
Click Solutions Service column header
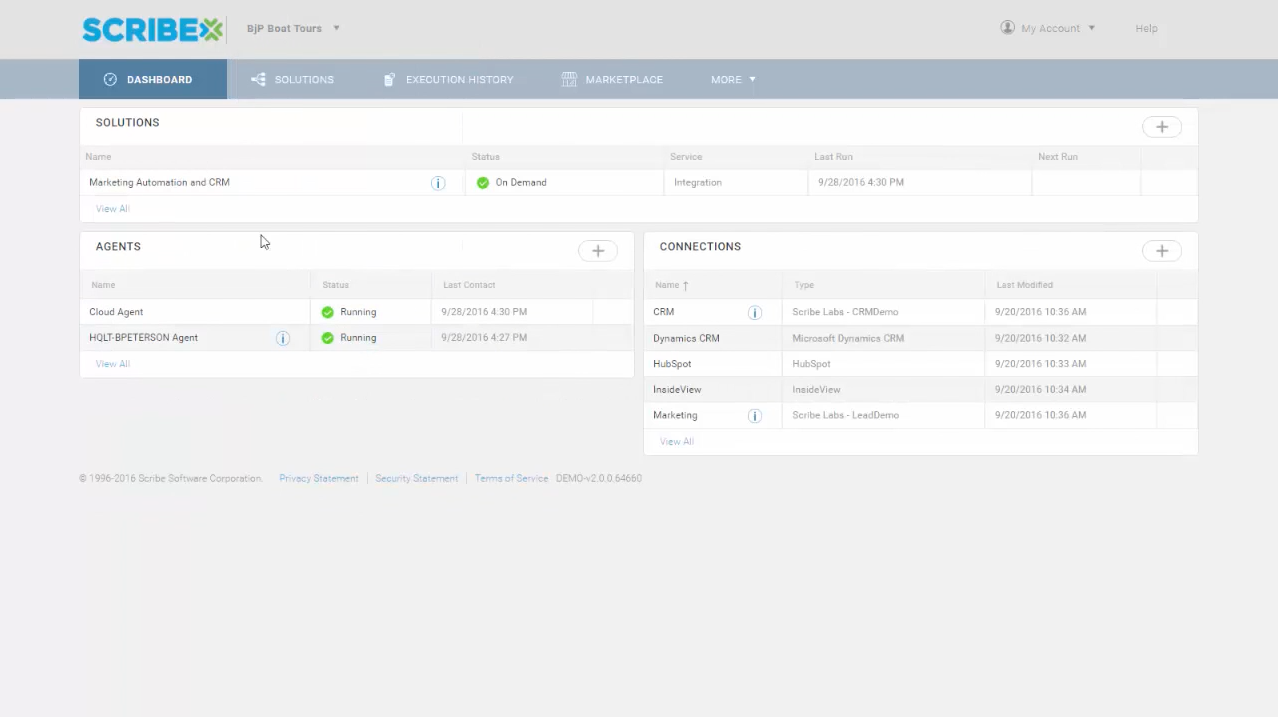pos(686,157)
